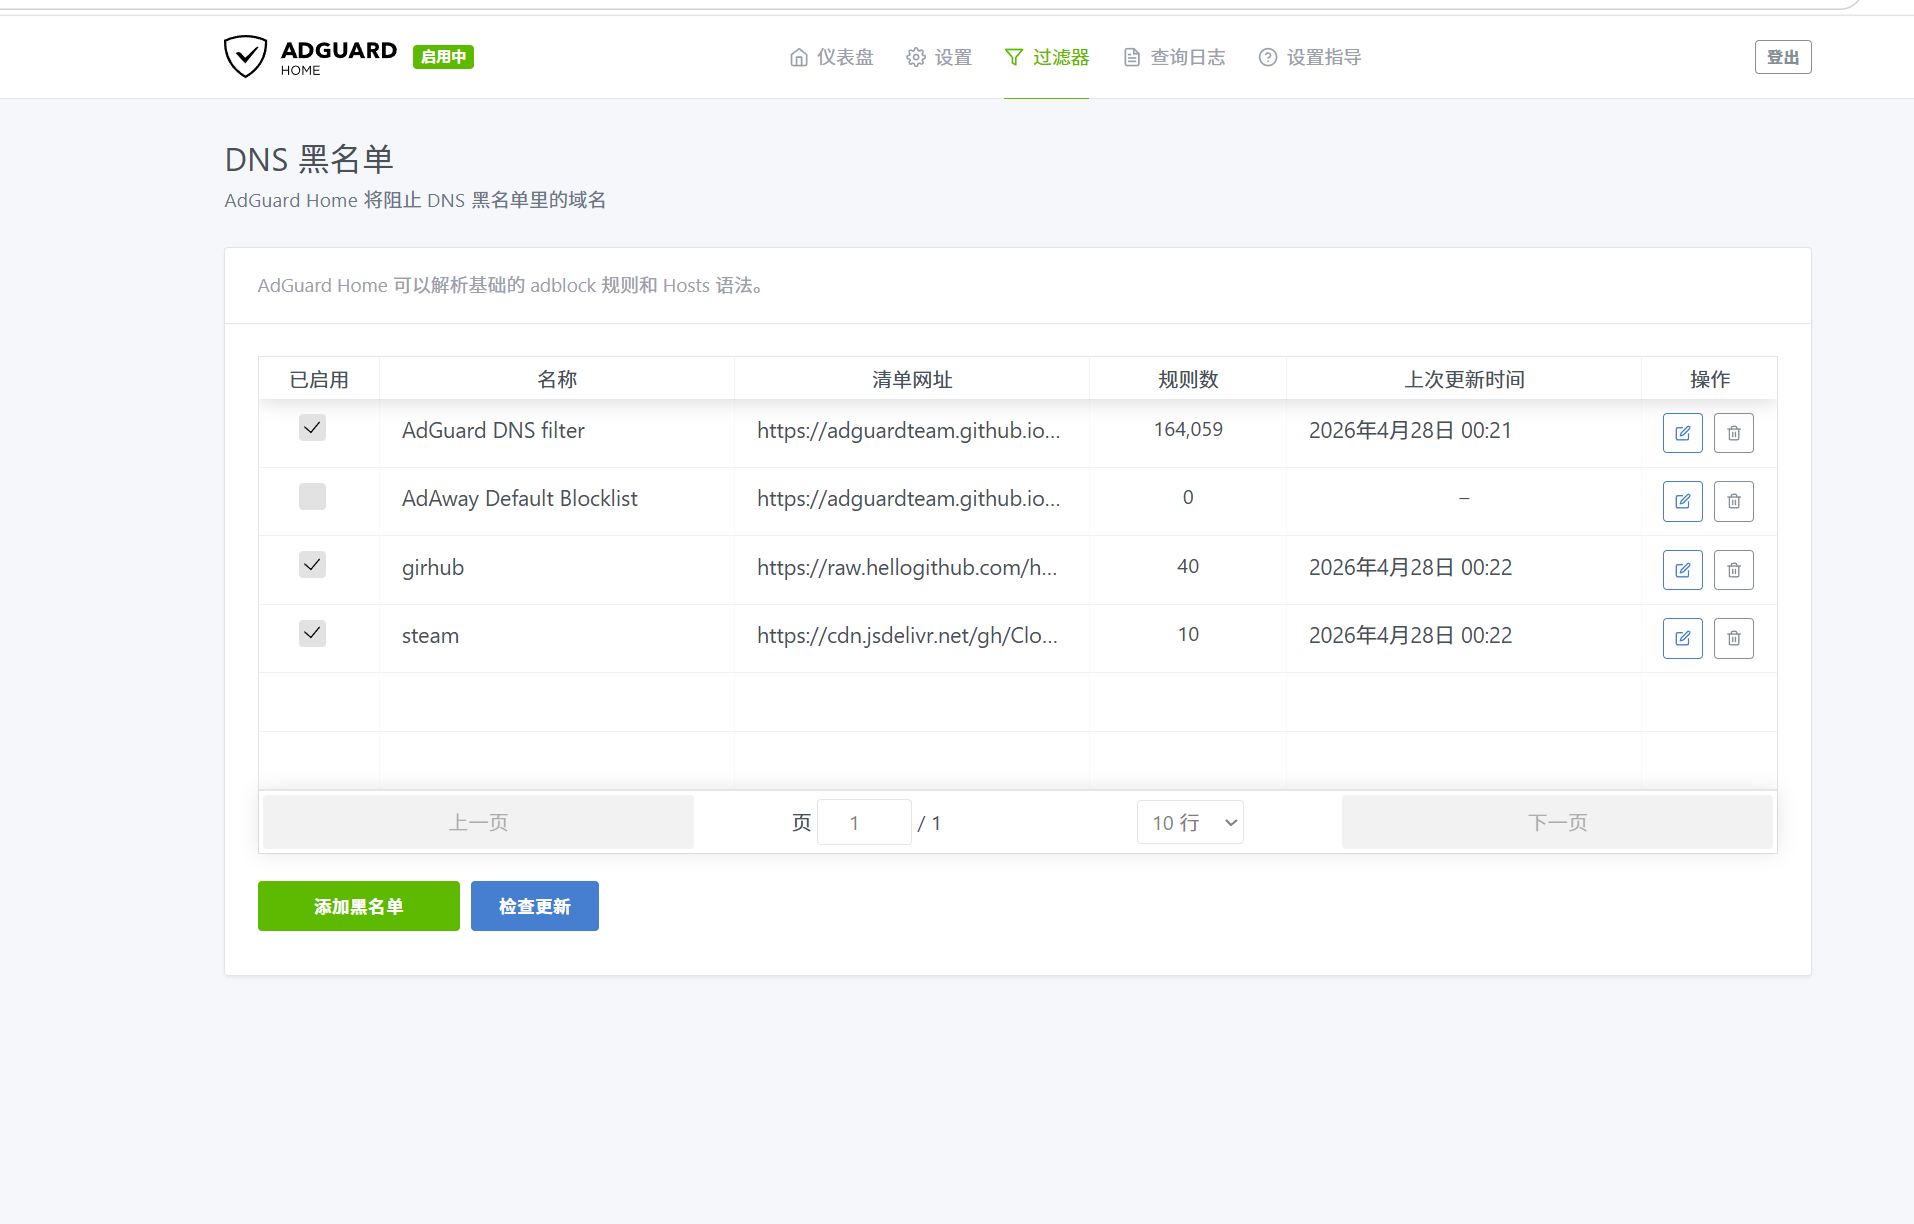Delete the steam blocklist

click(x=1733, y=638)
